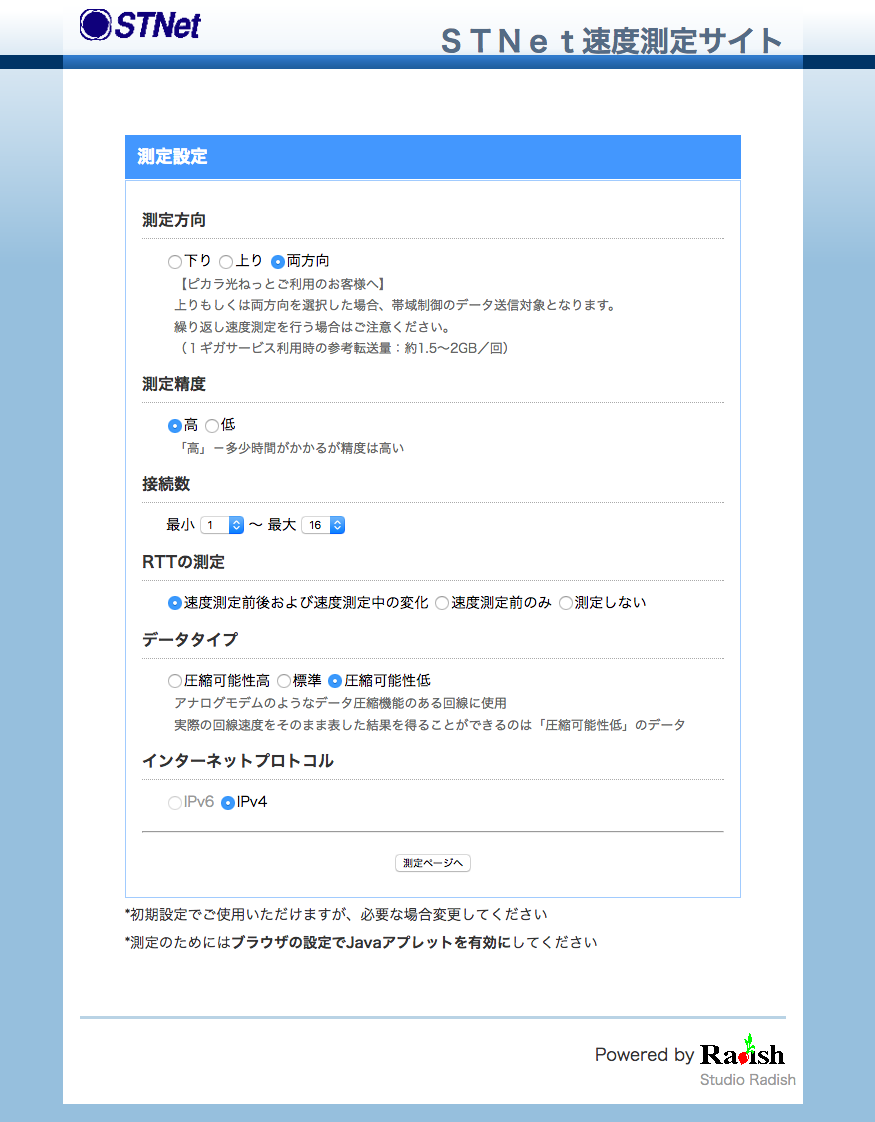Click the アナログモデム data compression note
This screenshot has width=875, height=1122.
tap(341, 703)
